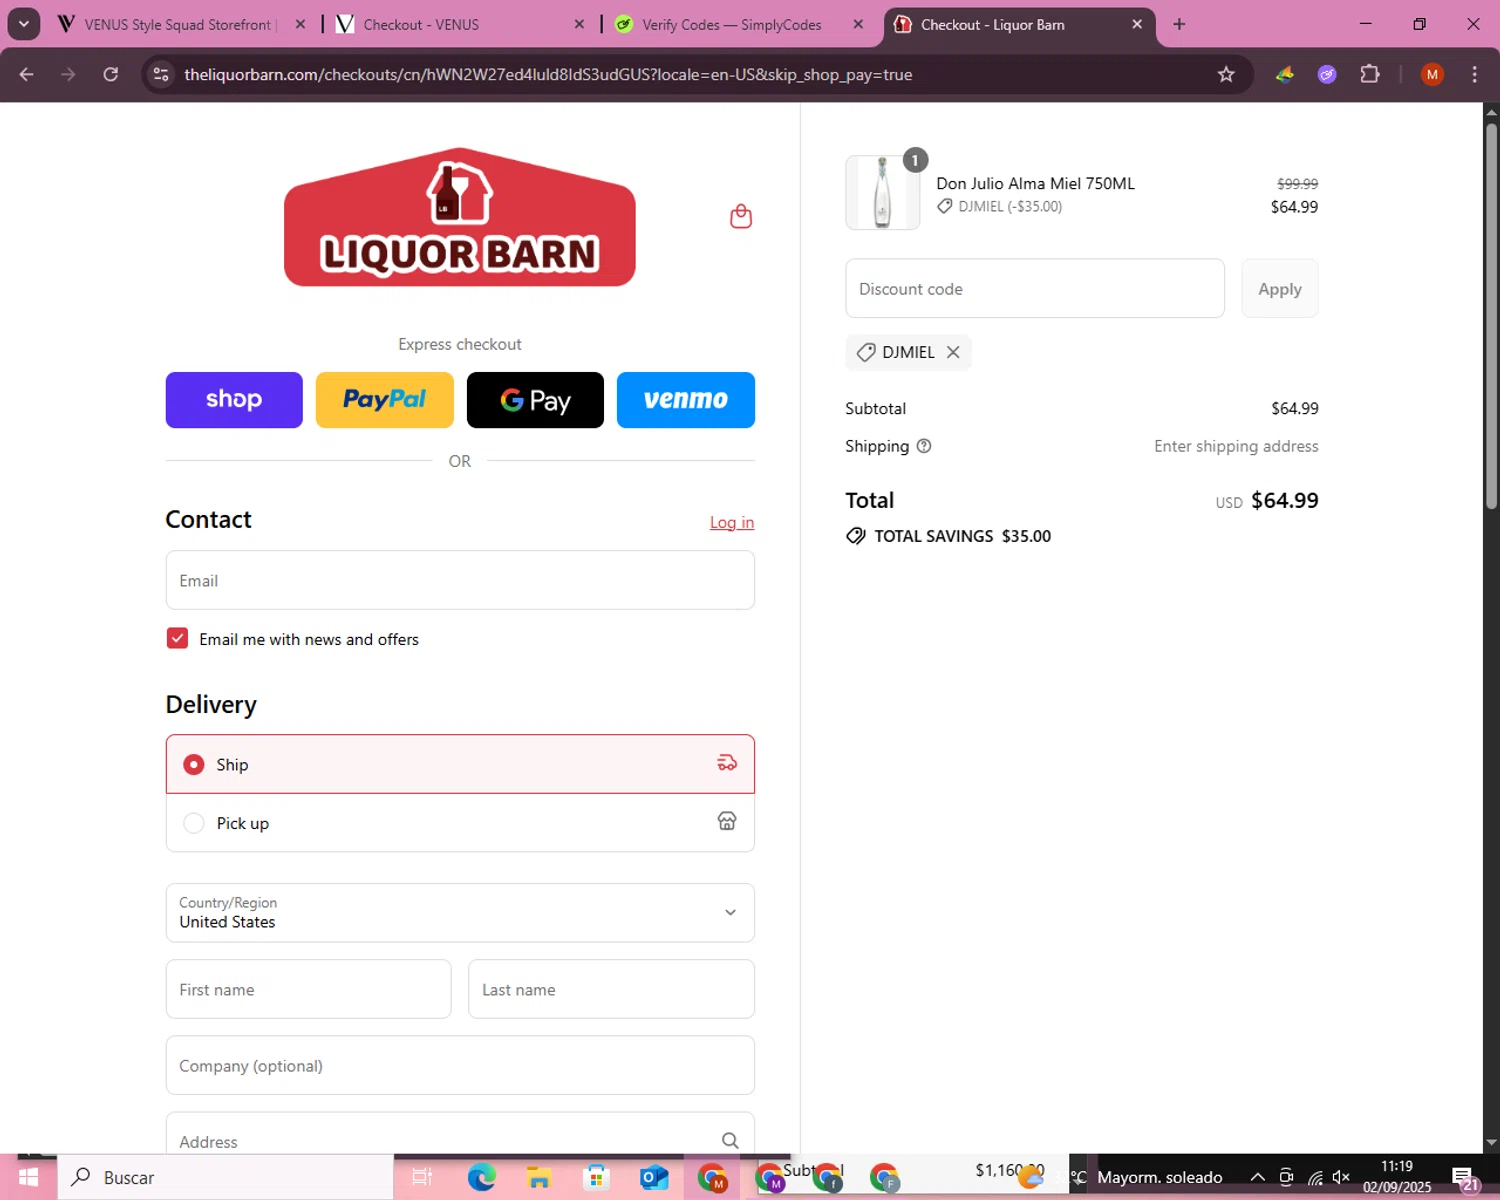Open the tab search dropdown arrow
Viewport: 1500px width, 1200px height.
(24, 24)
